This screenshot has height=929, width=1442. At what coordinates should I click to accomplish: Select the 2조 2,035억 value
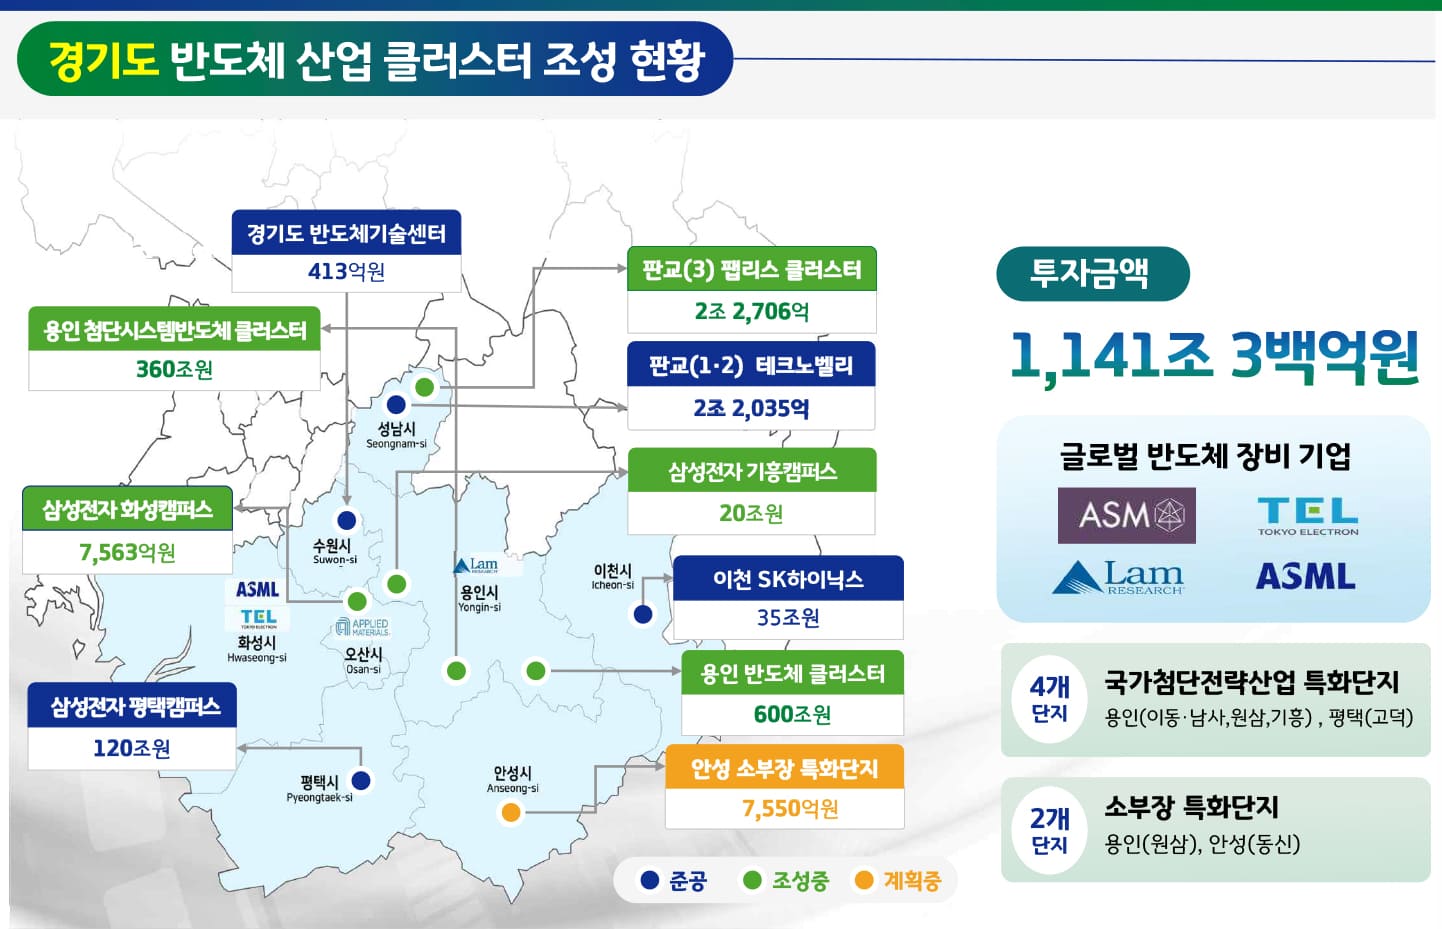point(751,408)
